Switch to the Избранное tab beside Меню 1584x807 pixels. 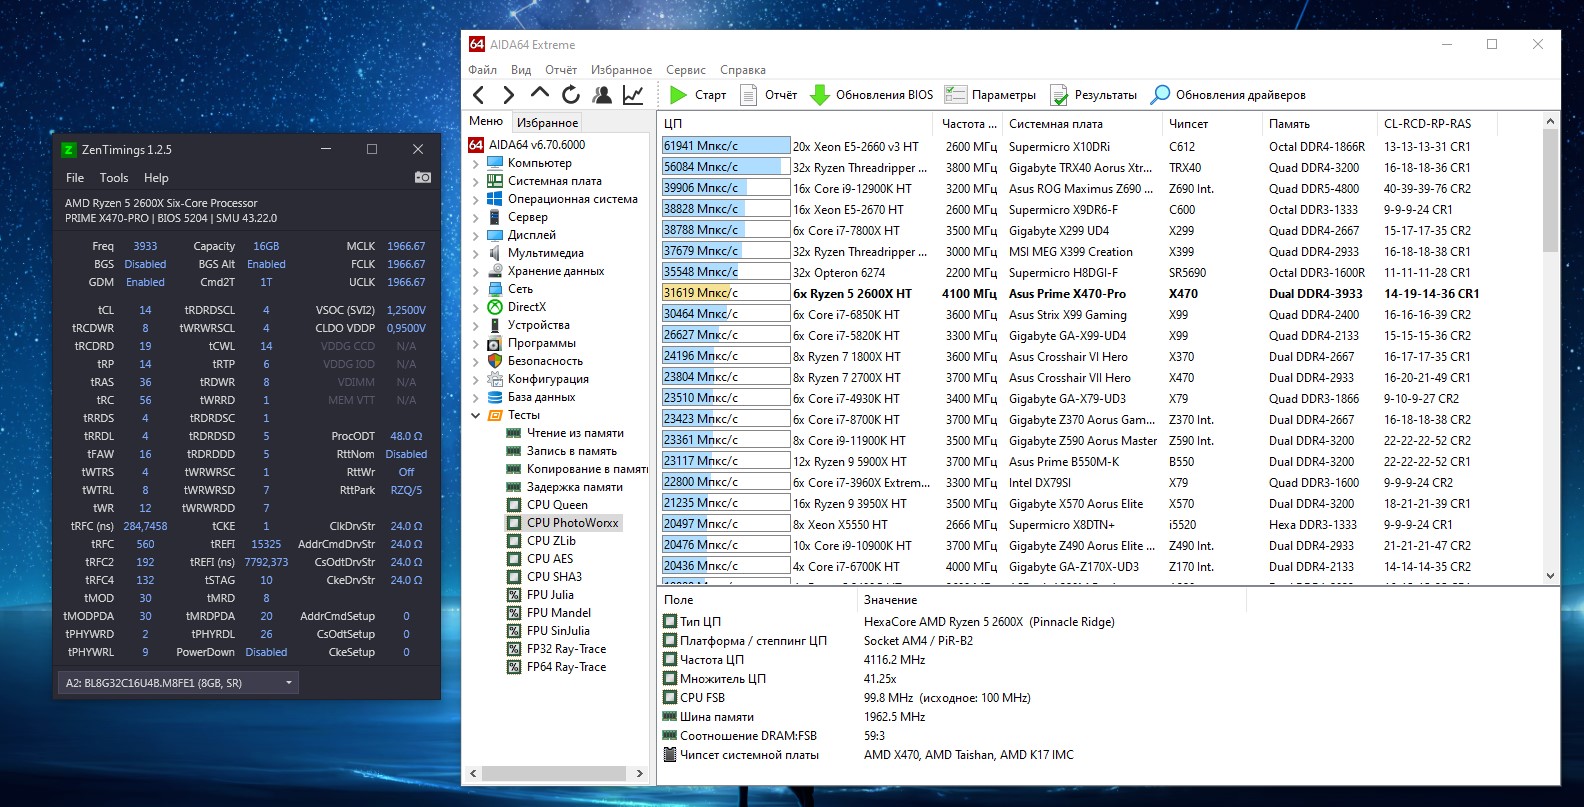coord(548,122)
